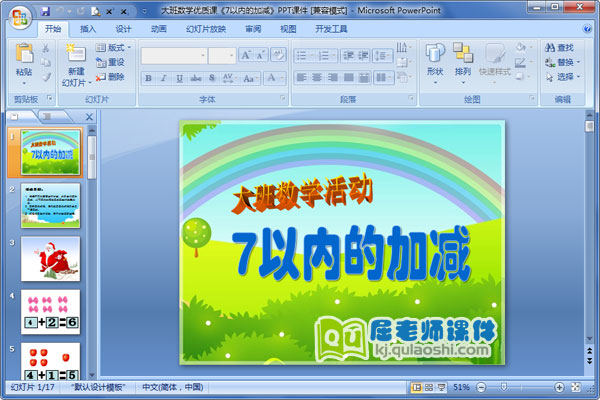Adjust the zoom slider handle
The image size is (600, 400).
coord(504,387)
